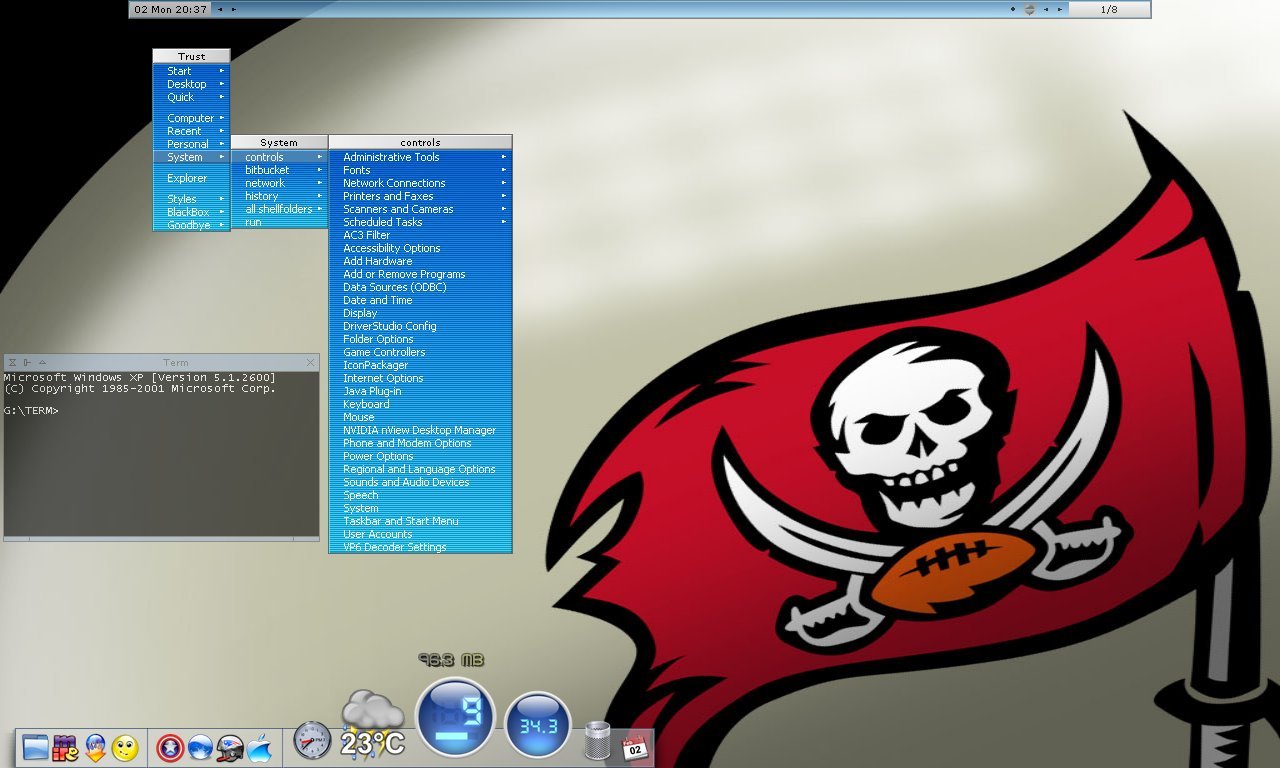1280x768 pixels.
Task: Click the hourglass icon on Term titlebar
Action: pyautogui.click(x=12, y=362)
